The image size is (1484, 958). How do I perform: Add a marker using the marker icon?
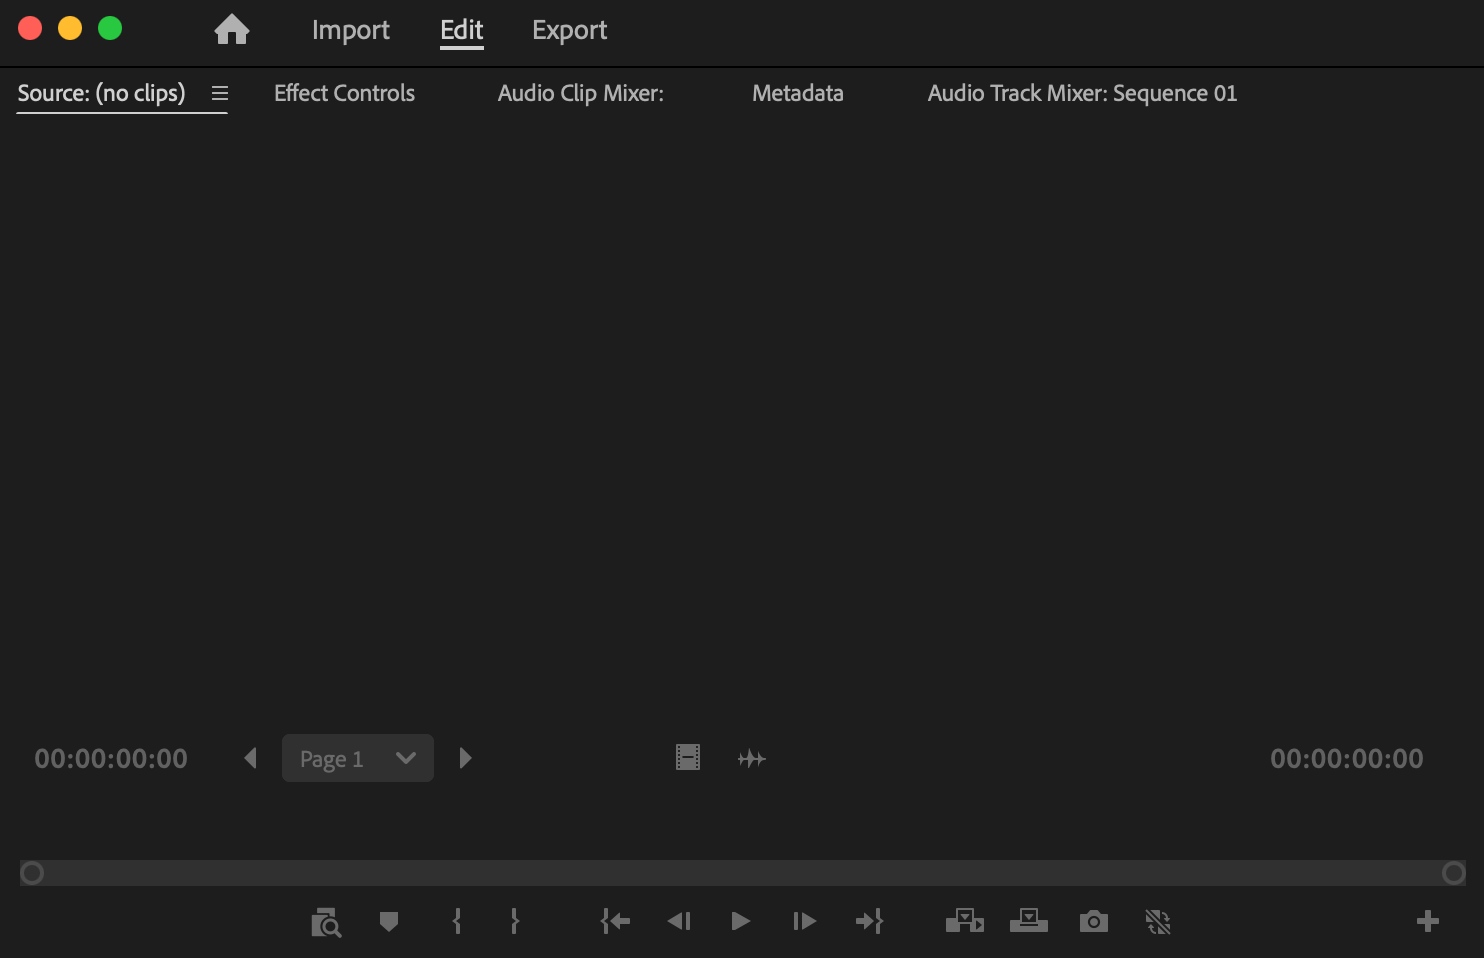point(389,921)
